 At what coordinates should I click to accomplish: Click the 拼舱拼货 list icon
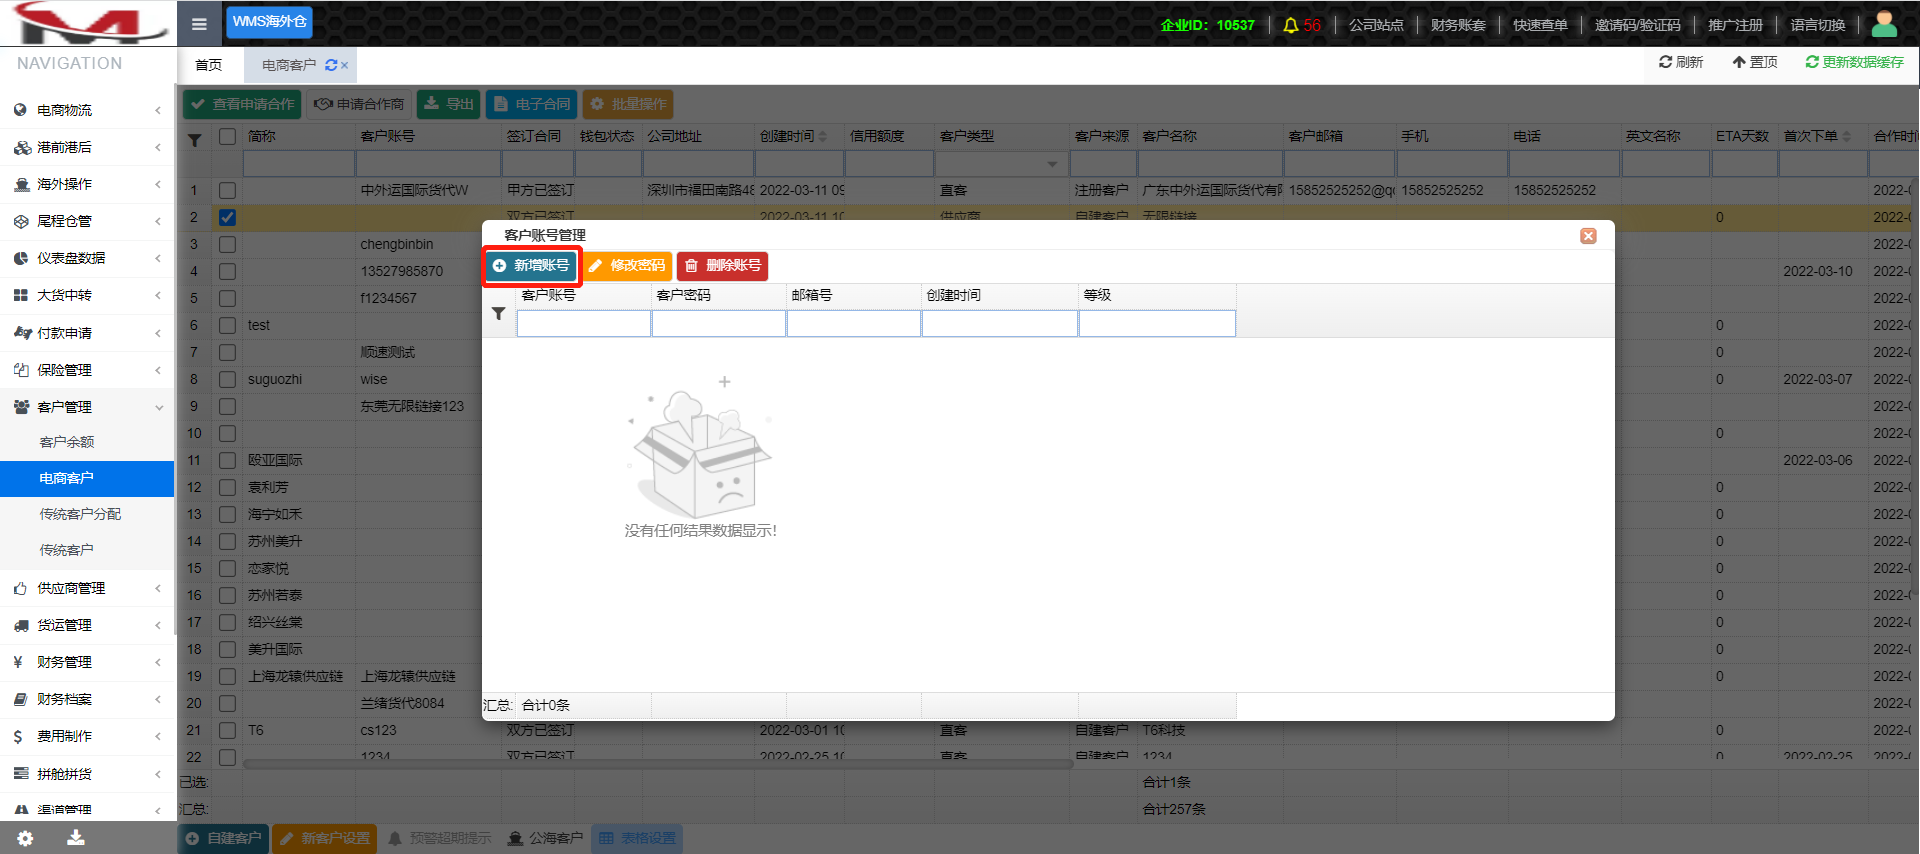click(20, 774)
